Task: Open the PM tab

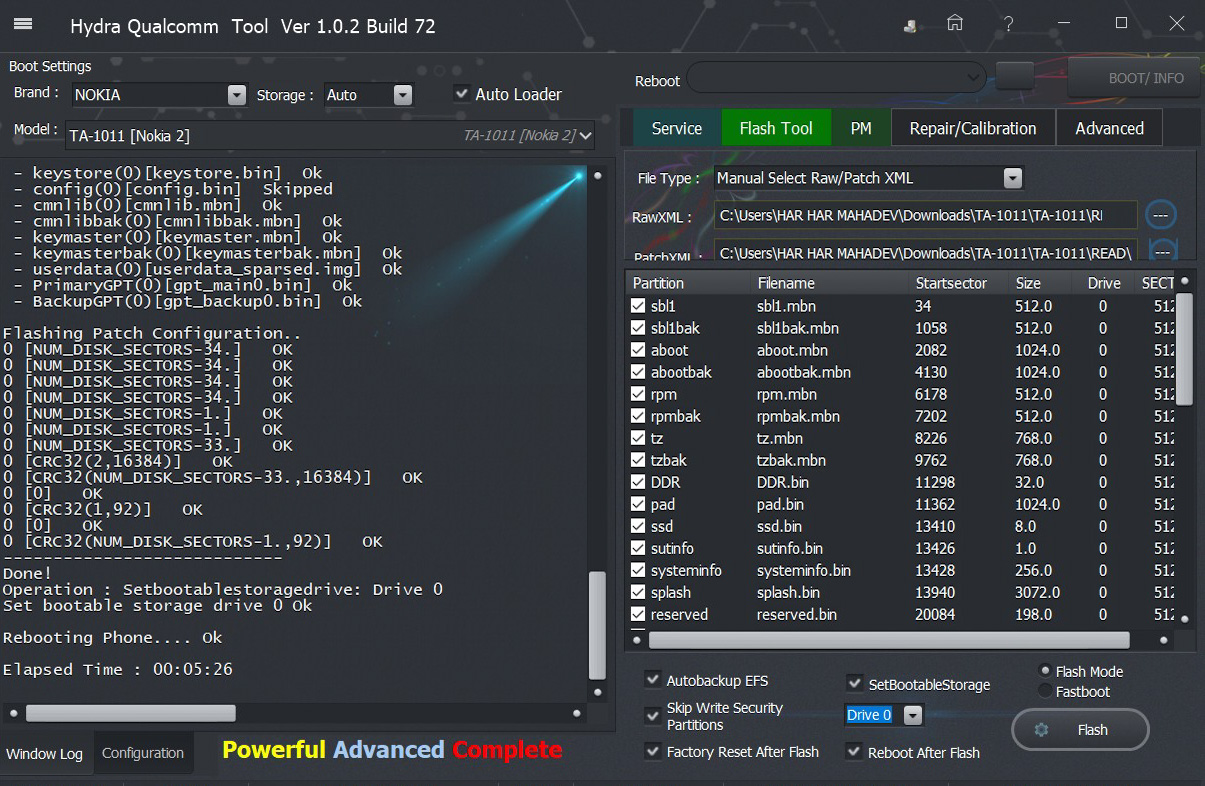Action: [862, 128]
